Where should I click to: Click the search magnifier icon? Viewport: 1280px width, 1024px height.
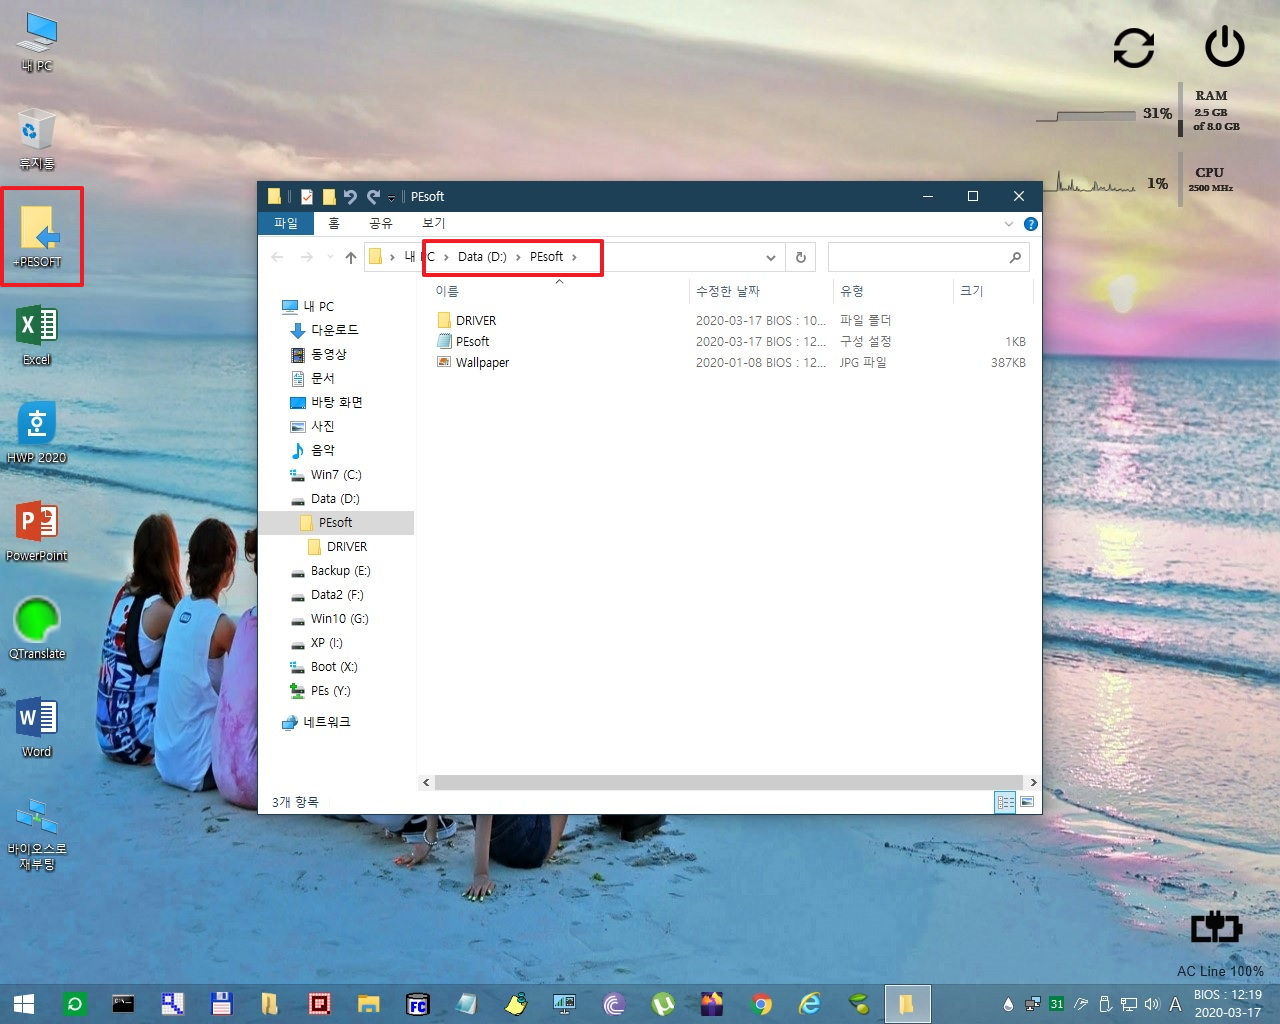(1015, 257)
